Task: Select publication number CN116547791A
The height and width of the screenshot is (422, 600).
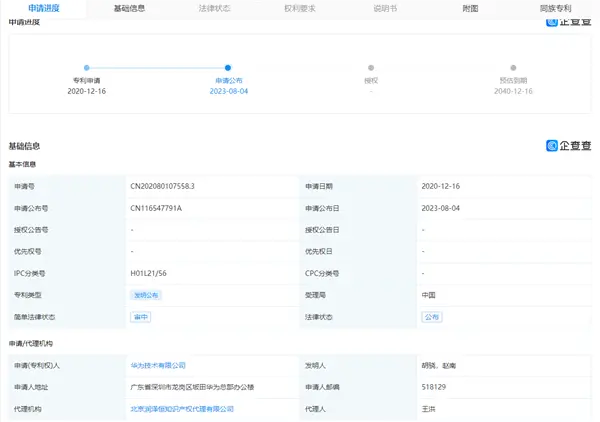Action: (156, 208)
